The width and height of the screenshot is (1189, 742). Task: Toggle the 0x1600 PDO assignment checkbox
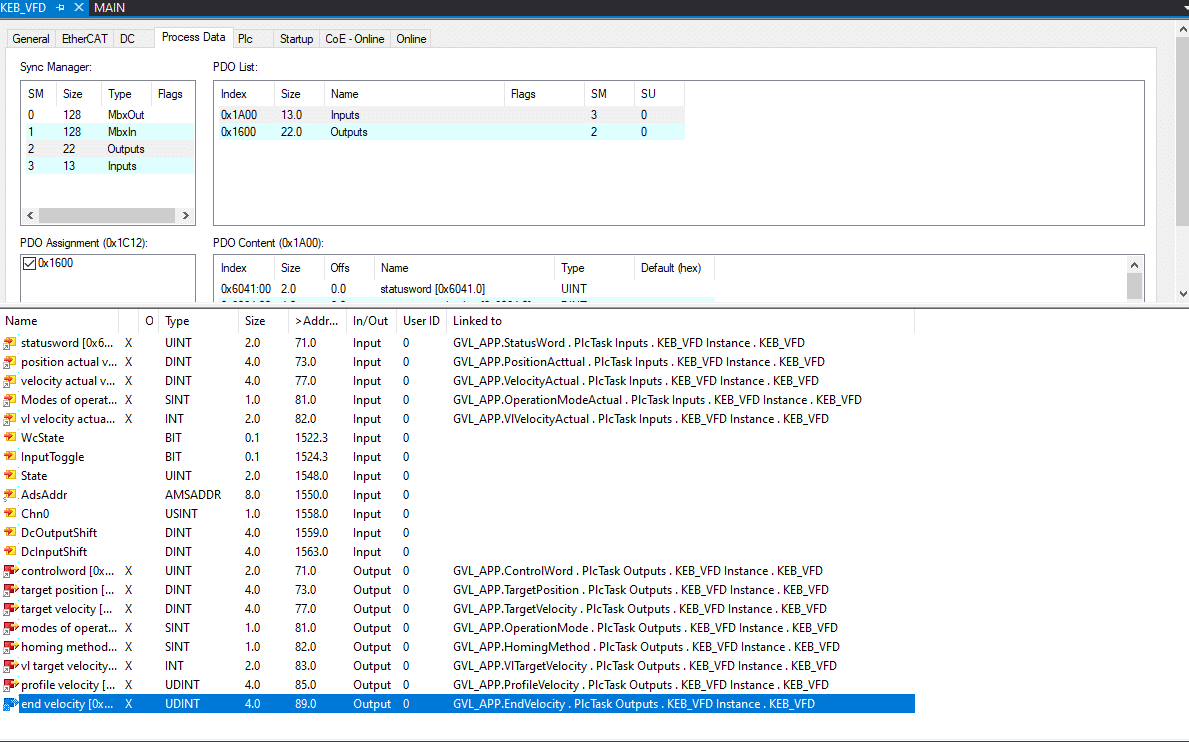point(30,264)
